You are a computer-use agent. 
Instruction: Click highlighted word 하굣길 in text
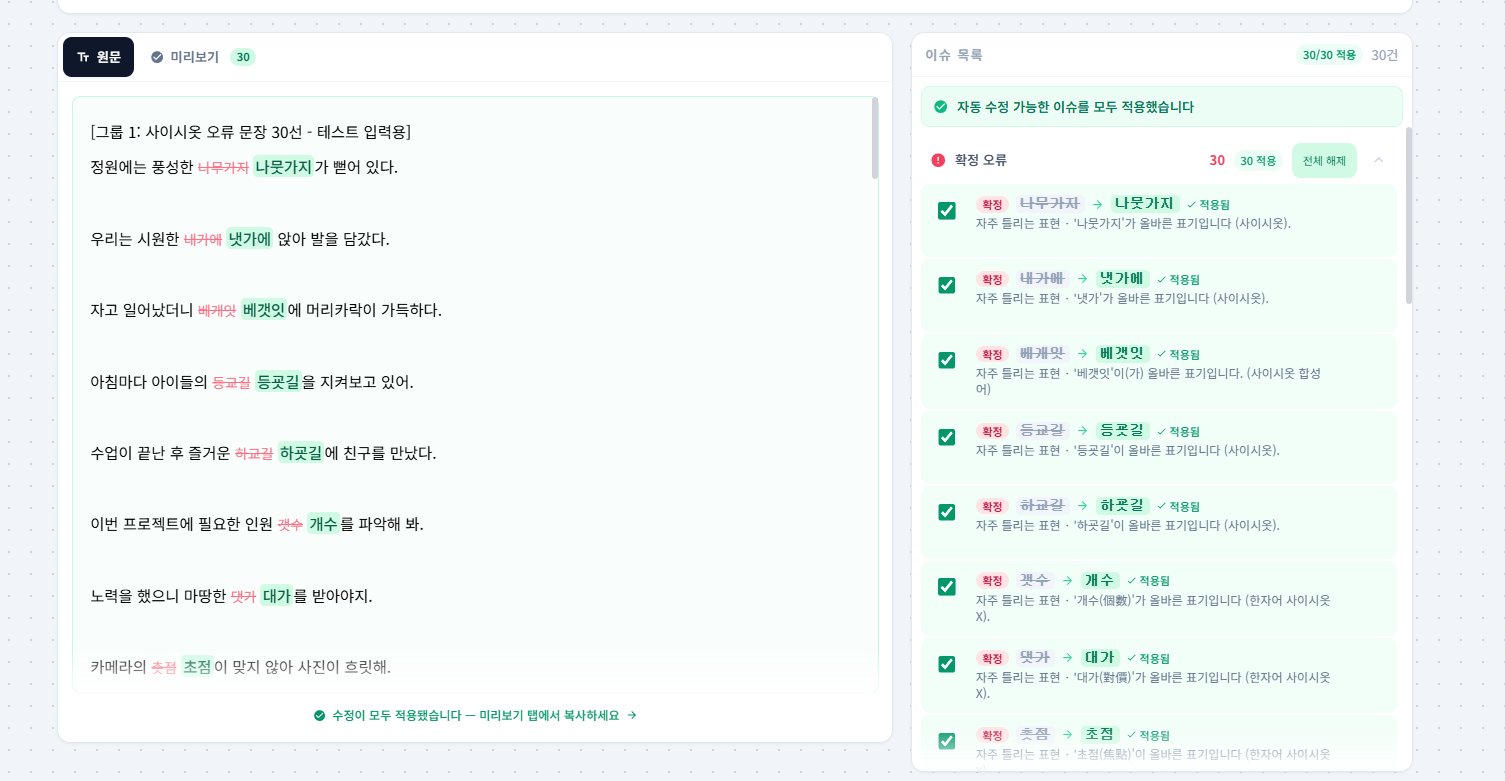point(301,453)
